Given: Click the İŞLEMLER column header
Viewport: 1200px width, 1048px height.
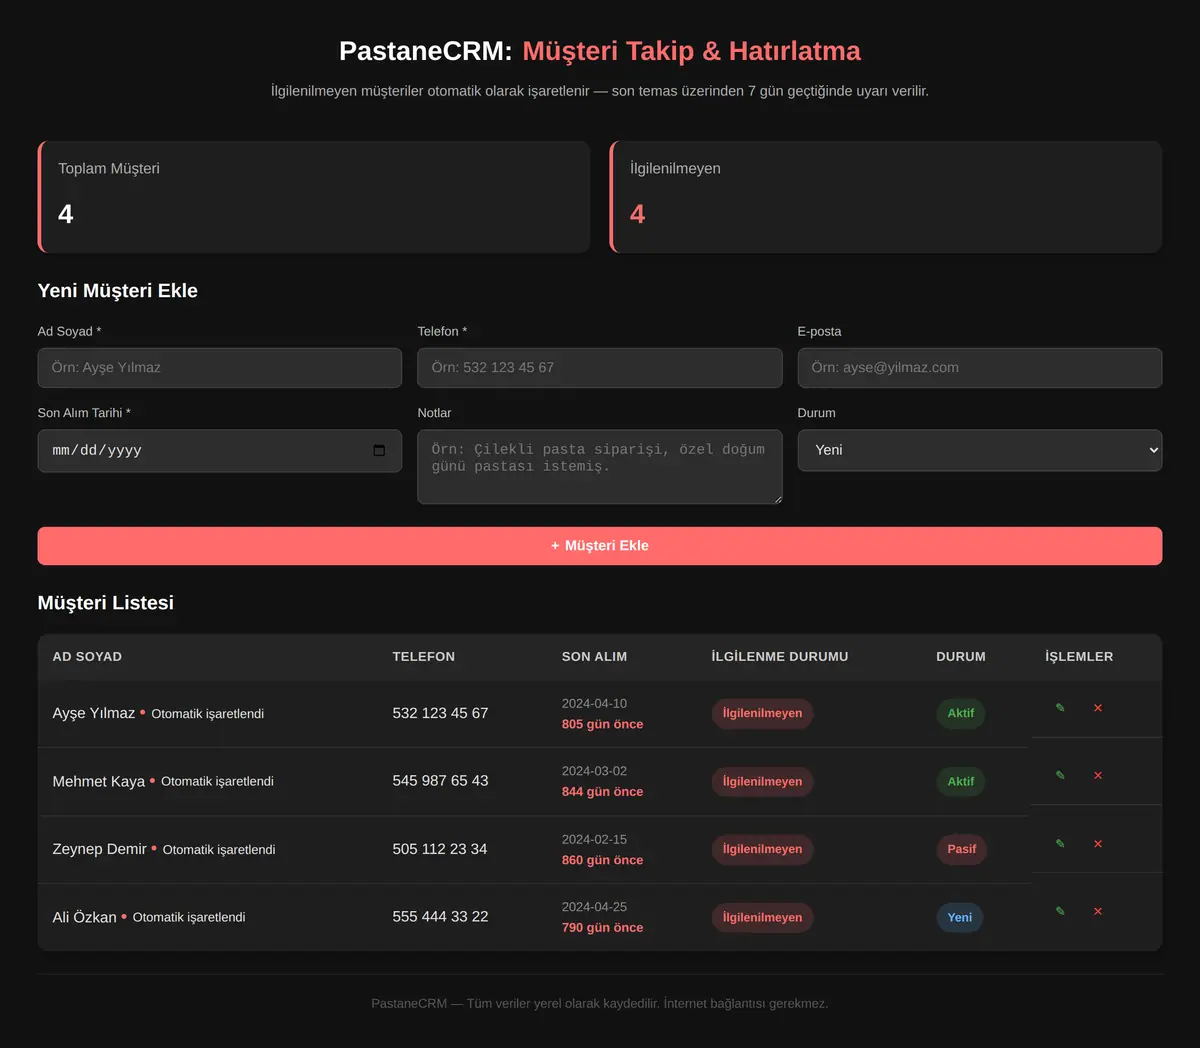Looking at the screenshot, I should [1079, 657].
